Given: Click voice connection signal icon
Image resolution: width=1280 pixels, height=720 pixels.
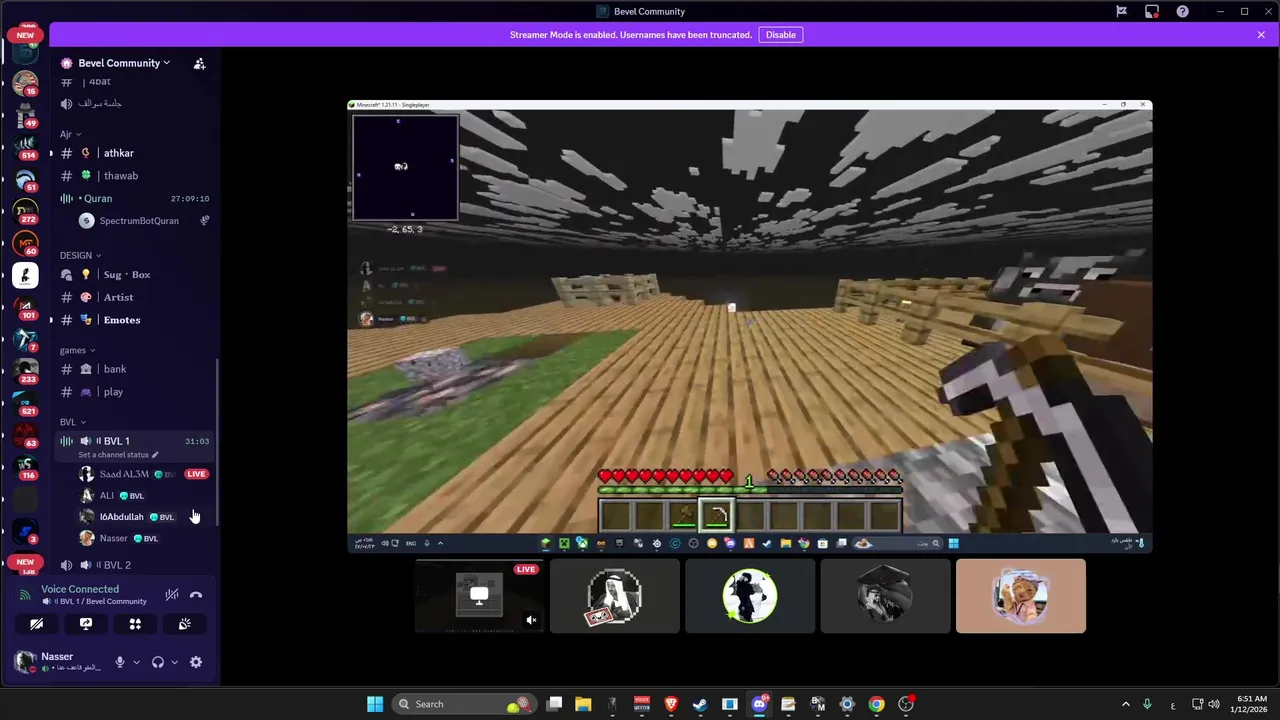Looking at the screenshot, I should 25,594.
